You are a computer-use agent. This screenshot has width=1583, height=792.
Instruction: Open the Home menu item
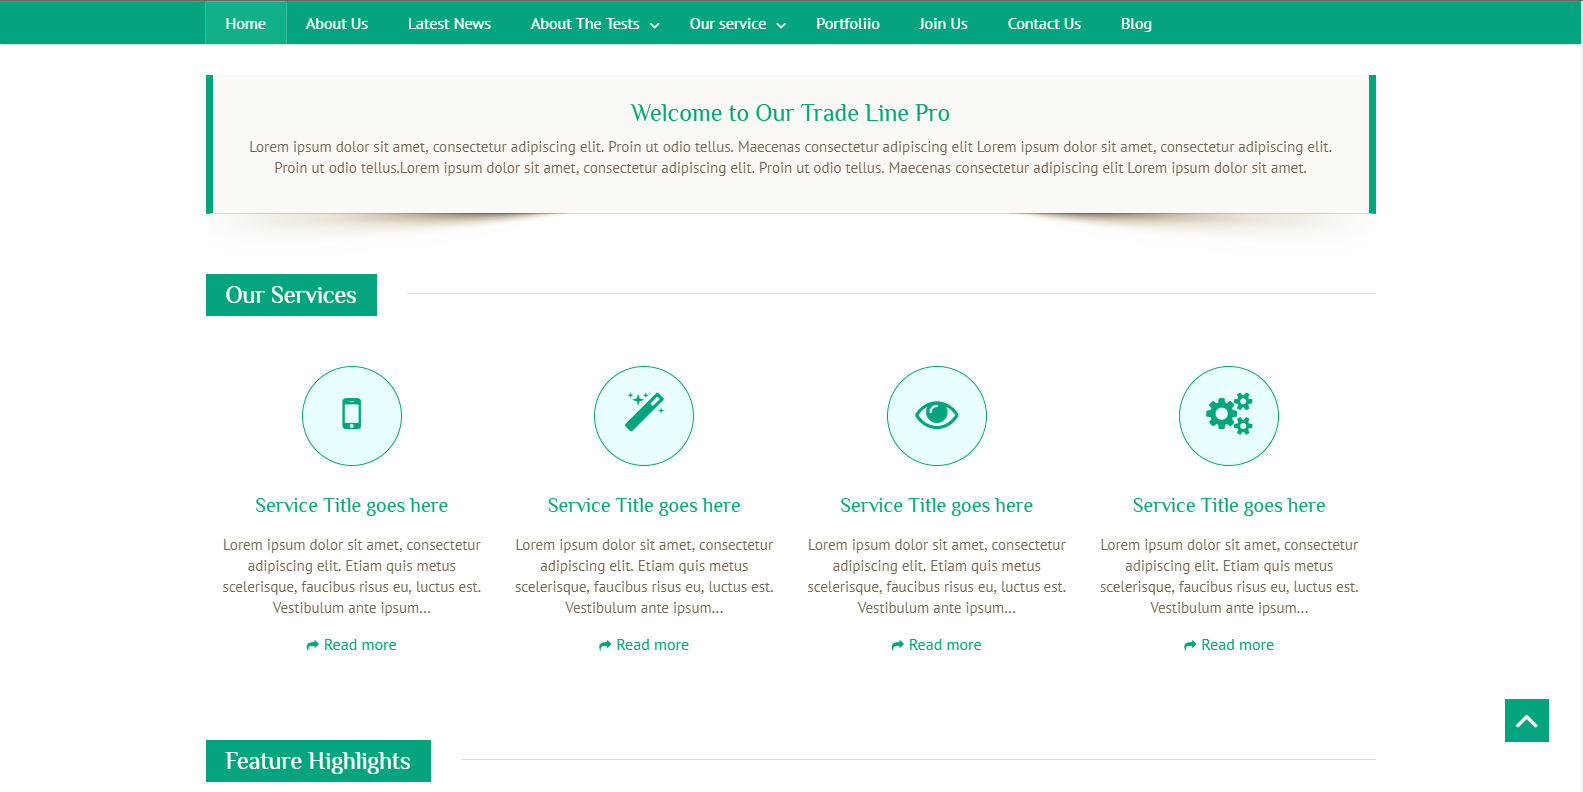click(x=246, y=24)
